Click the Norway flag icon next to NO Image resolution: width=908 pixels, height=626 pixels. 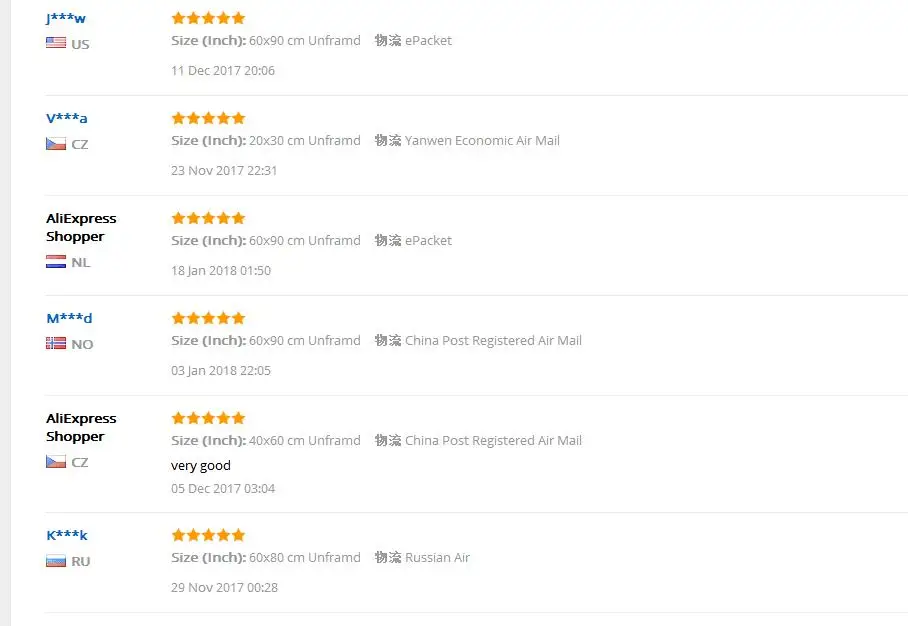click(x=56, y=343)
